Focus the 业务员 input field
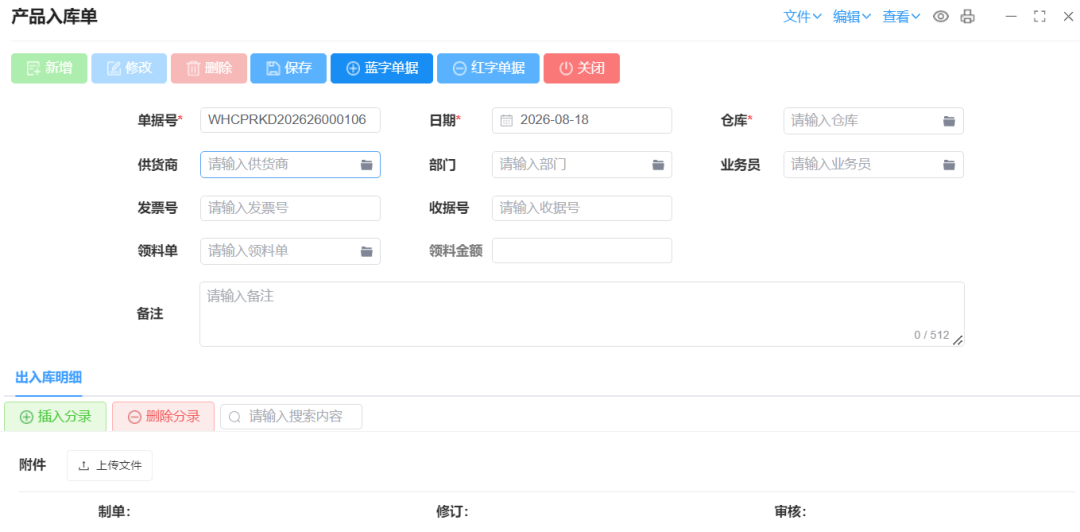This screenshot has height=532, width=1080. tap(873, 165)
